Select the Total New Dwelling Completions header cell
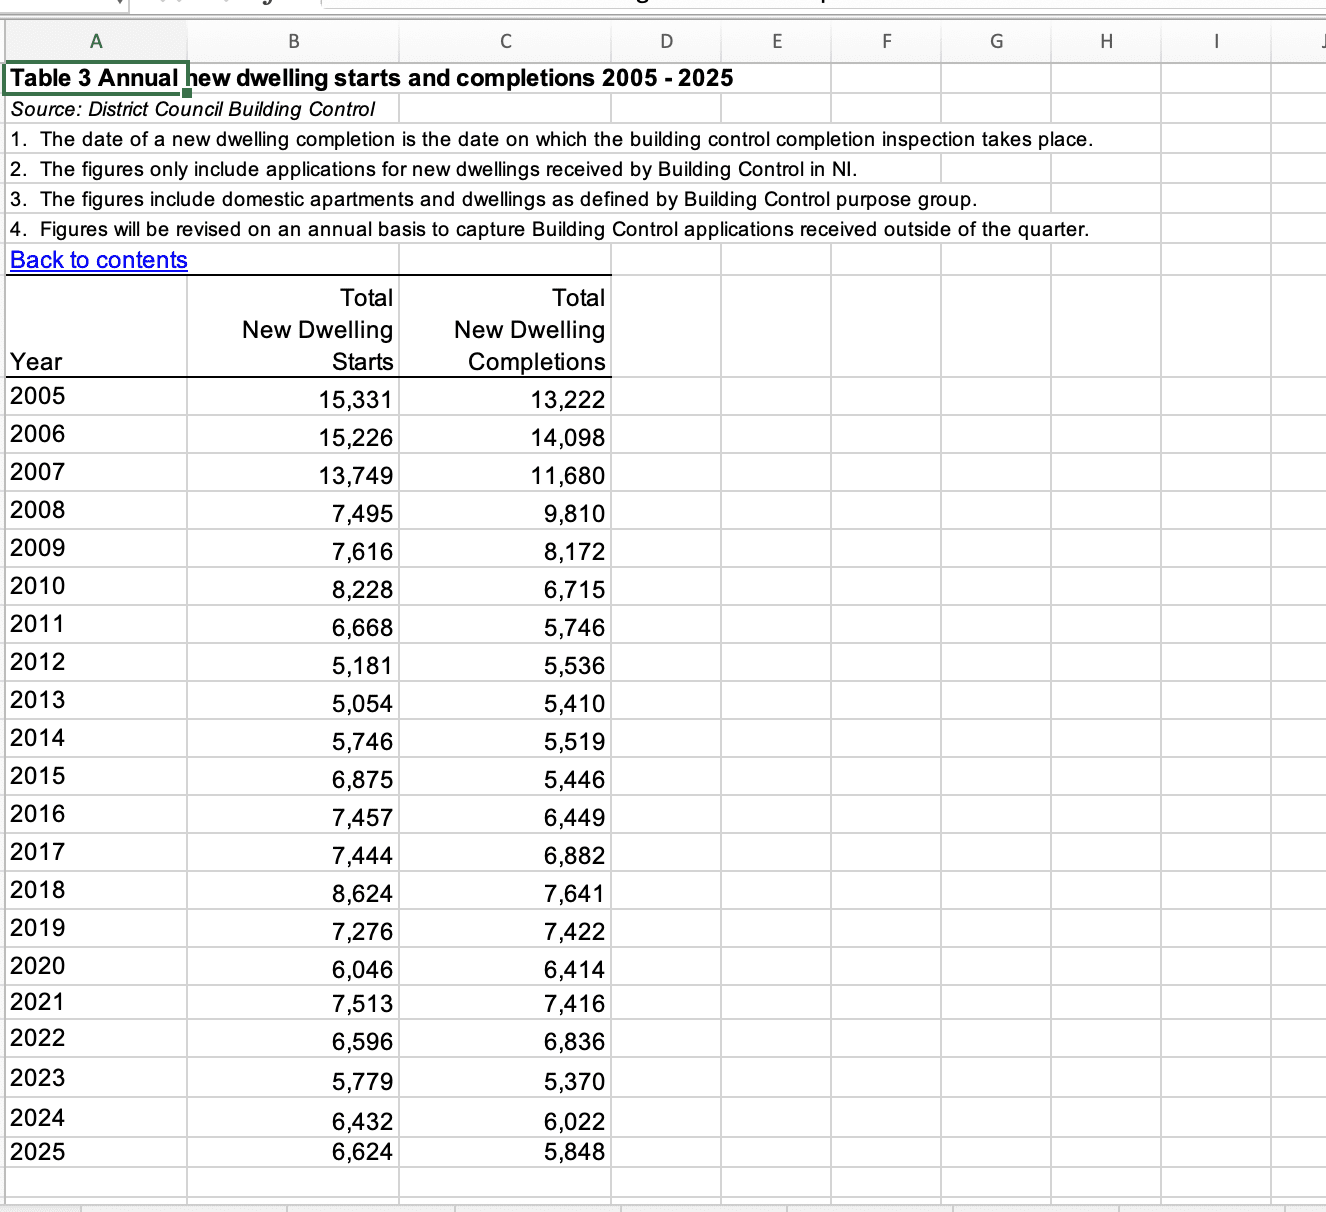This screenshot has height=1212, width=1326. [505, 328]
